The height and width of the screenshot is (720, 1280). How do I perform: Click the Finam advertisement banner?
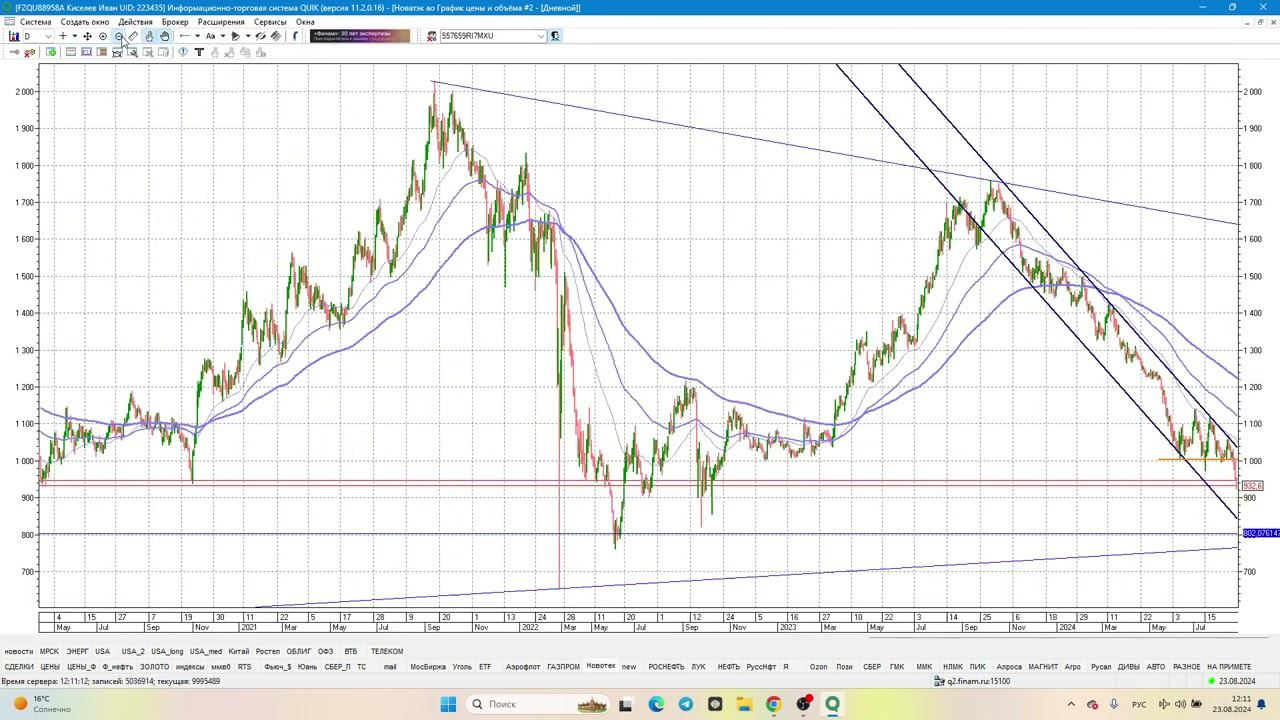coord(360,36)
